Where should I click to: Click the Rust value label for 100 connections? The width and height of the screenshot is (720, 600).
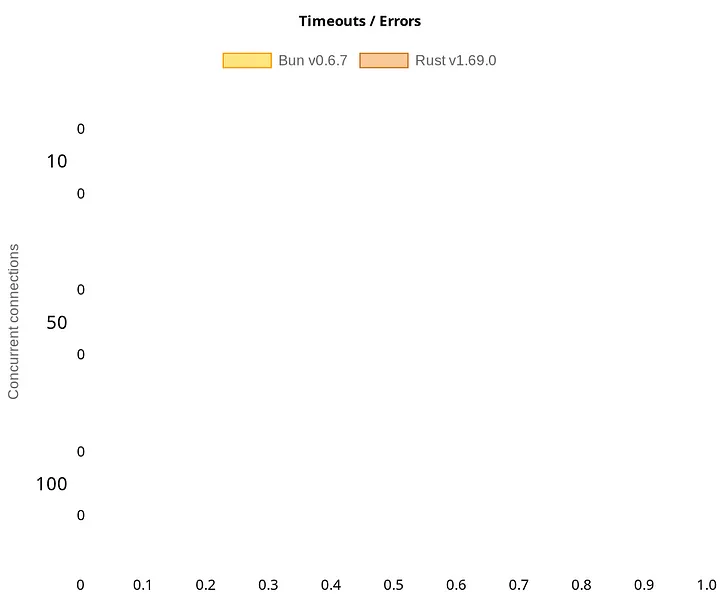81,515
